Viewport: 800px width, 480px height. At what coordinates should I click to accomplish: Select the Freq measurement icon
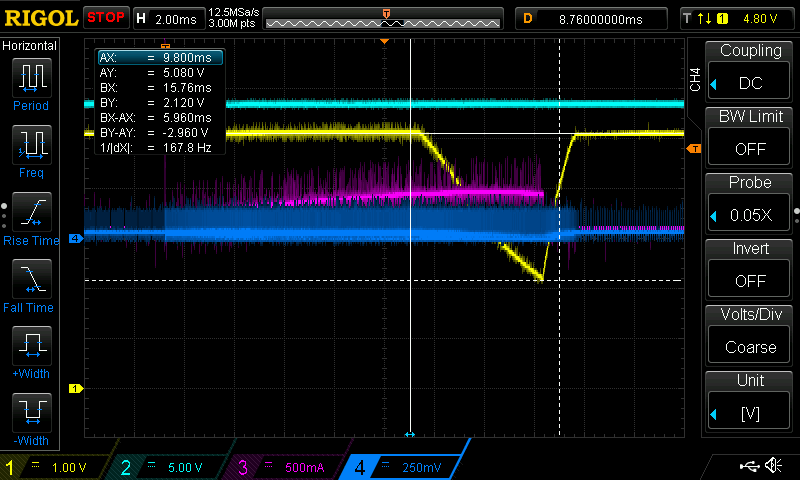pyautogui.click(x=32, y=144)
